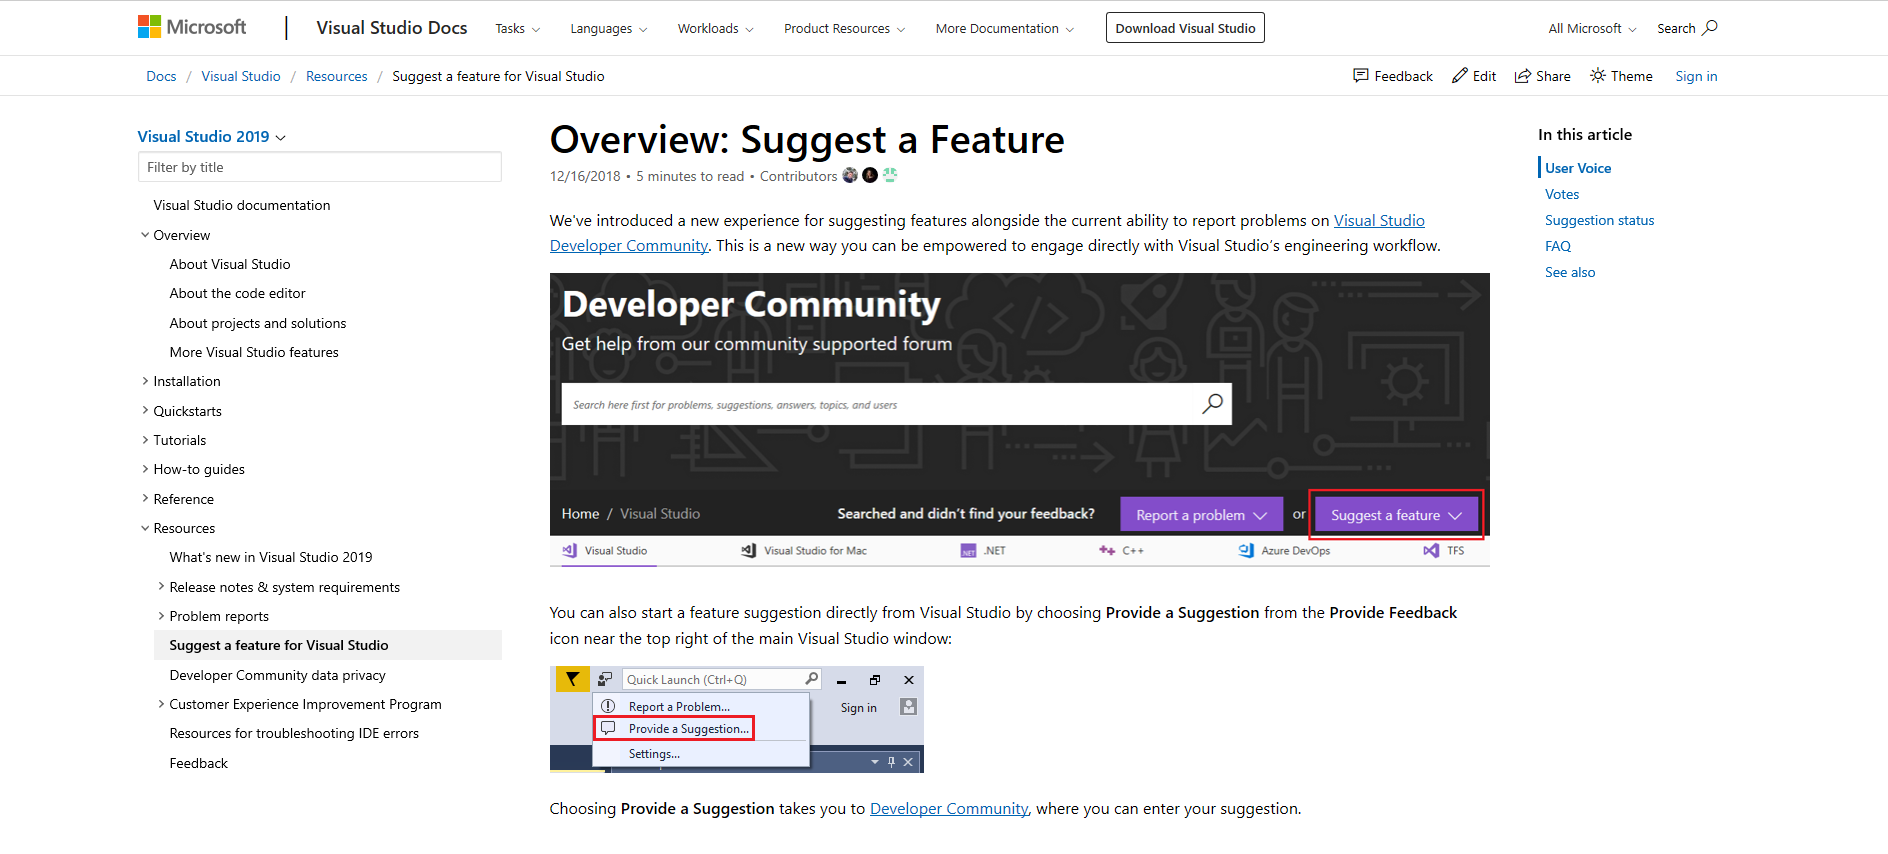Expand Problem reports item
The height and width of the screenshot is (854, 1888).
[161, 616]
